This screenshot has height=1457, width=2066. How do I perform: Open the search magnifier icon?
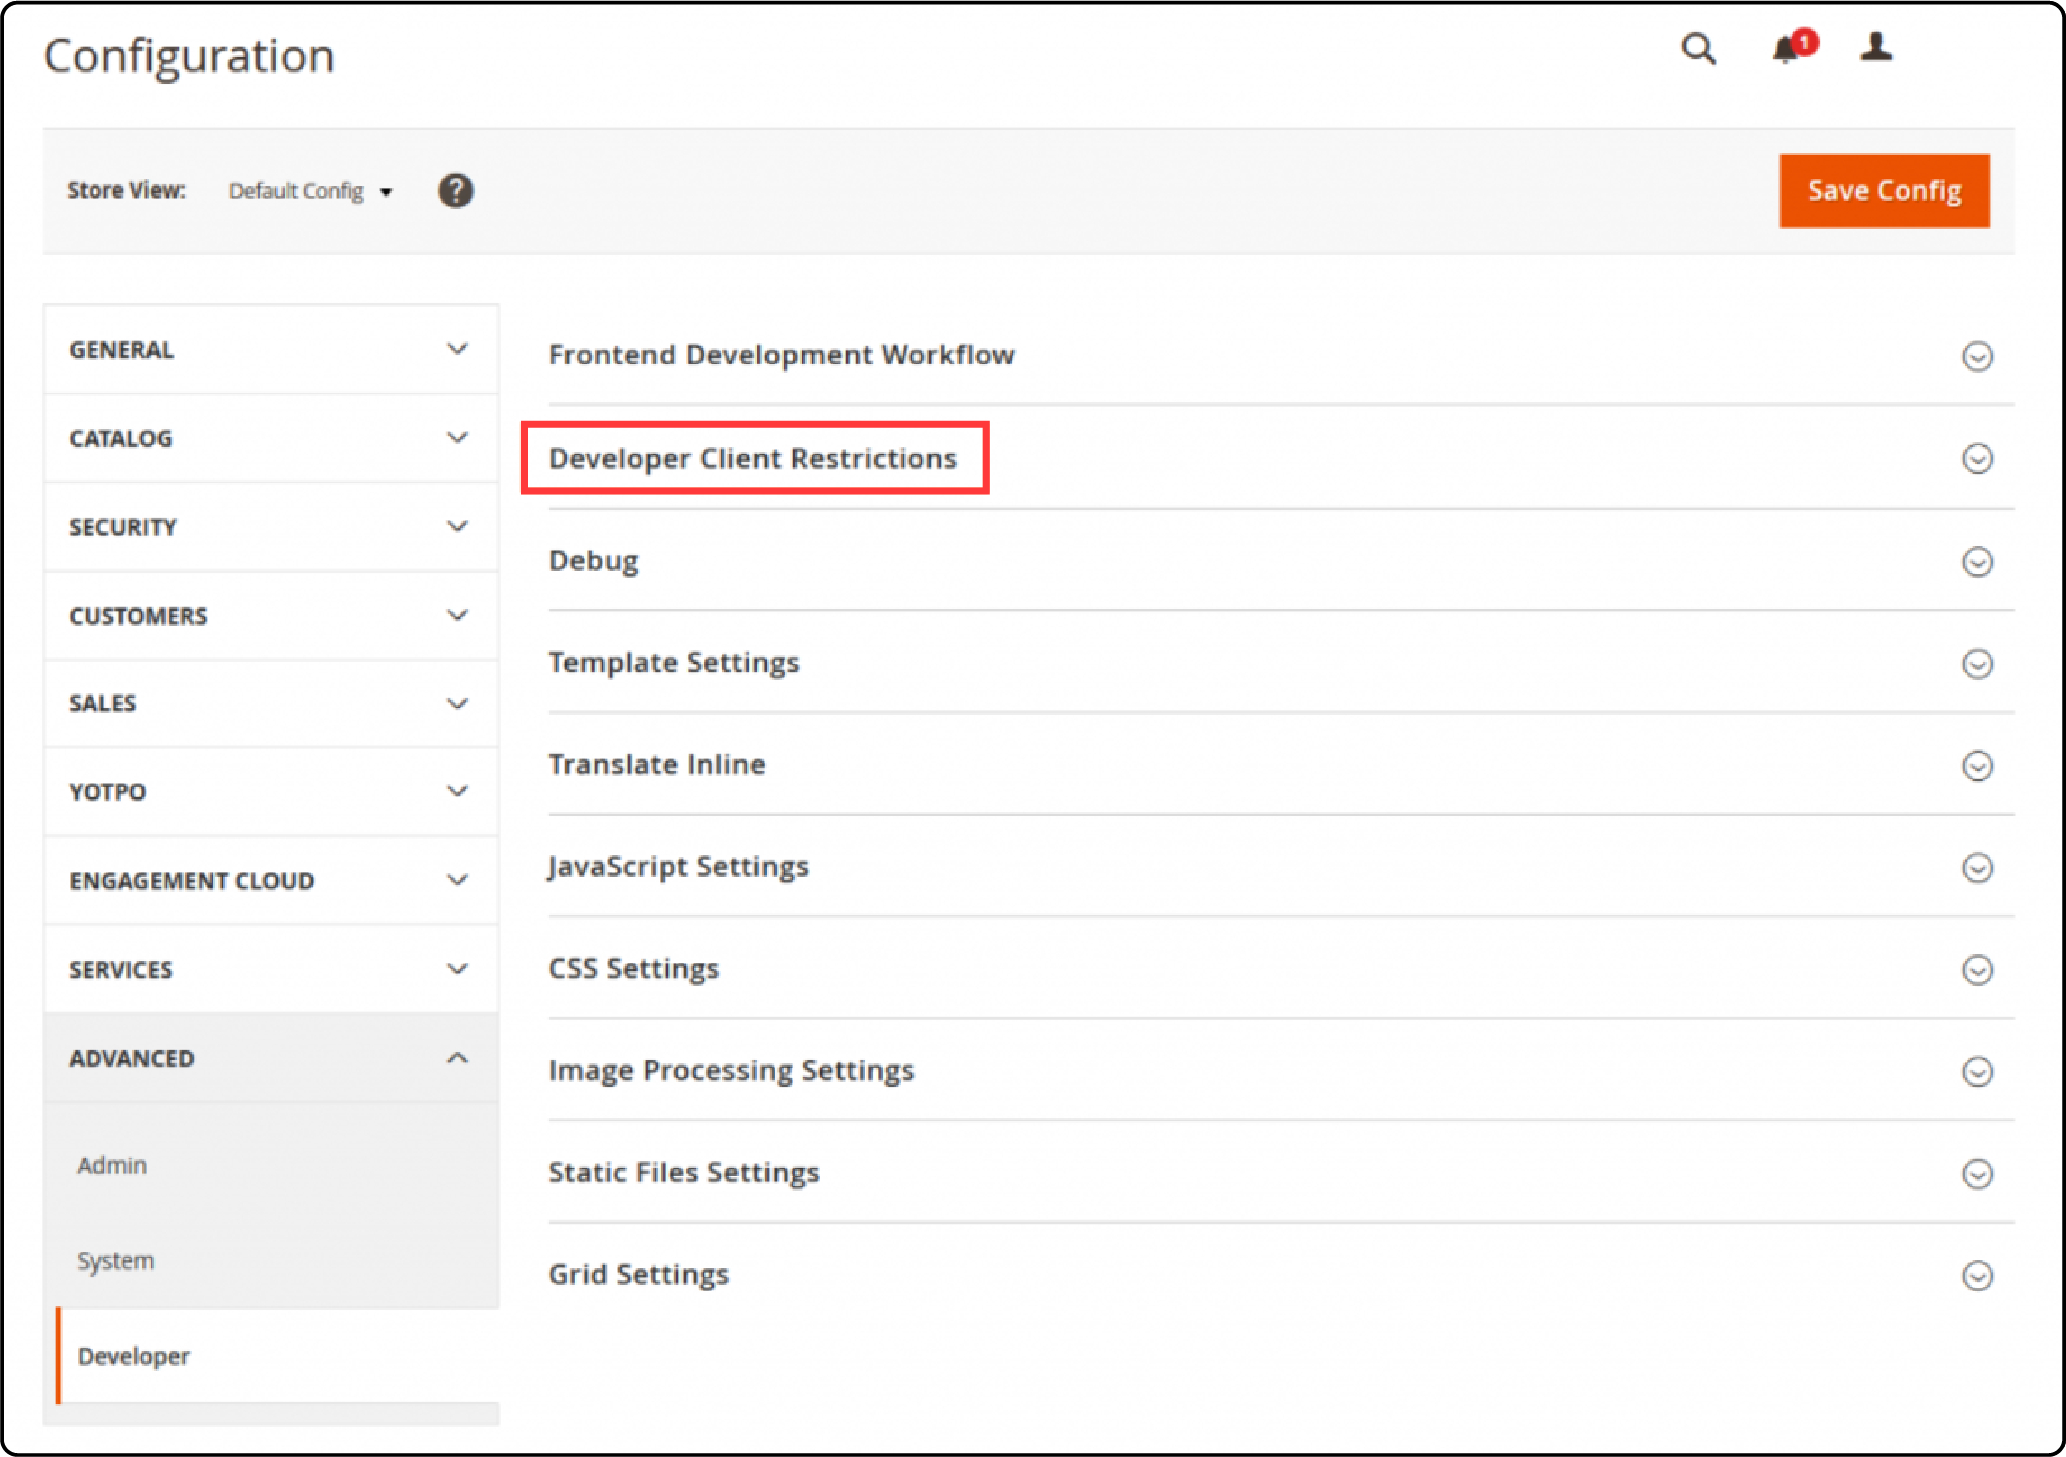click(1698, 48)
